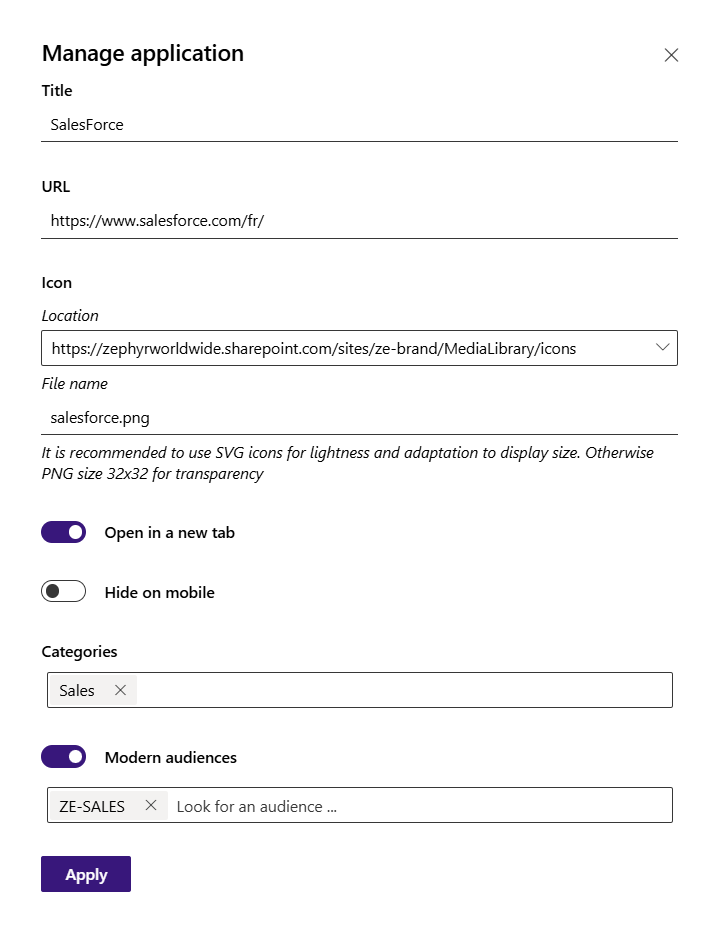Screen dimensions: 721x940
Task: Expand the icon Location dropdown chevron
Action: click(x=662, y=348)
